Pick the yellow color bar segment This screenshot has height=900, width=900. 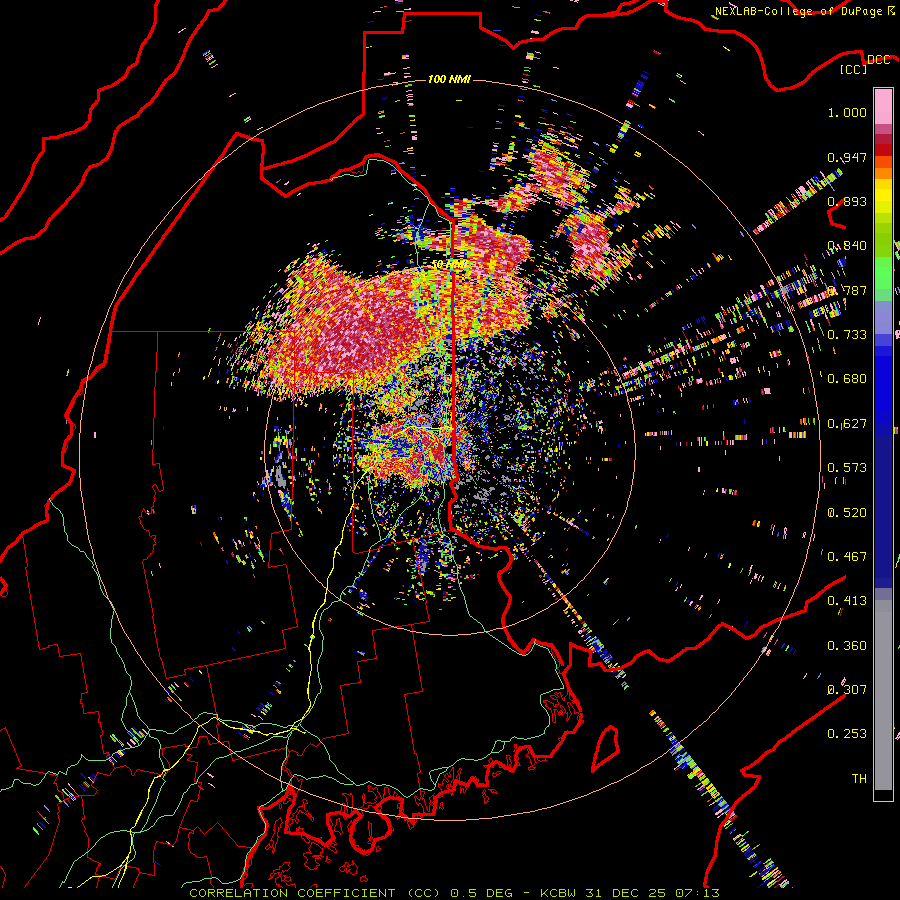click(883, 197)
